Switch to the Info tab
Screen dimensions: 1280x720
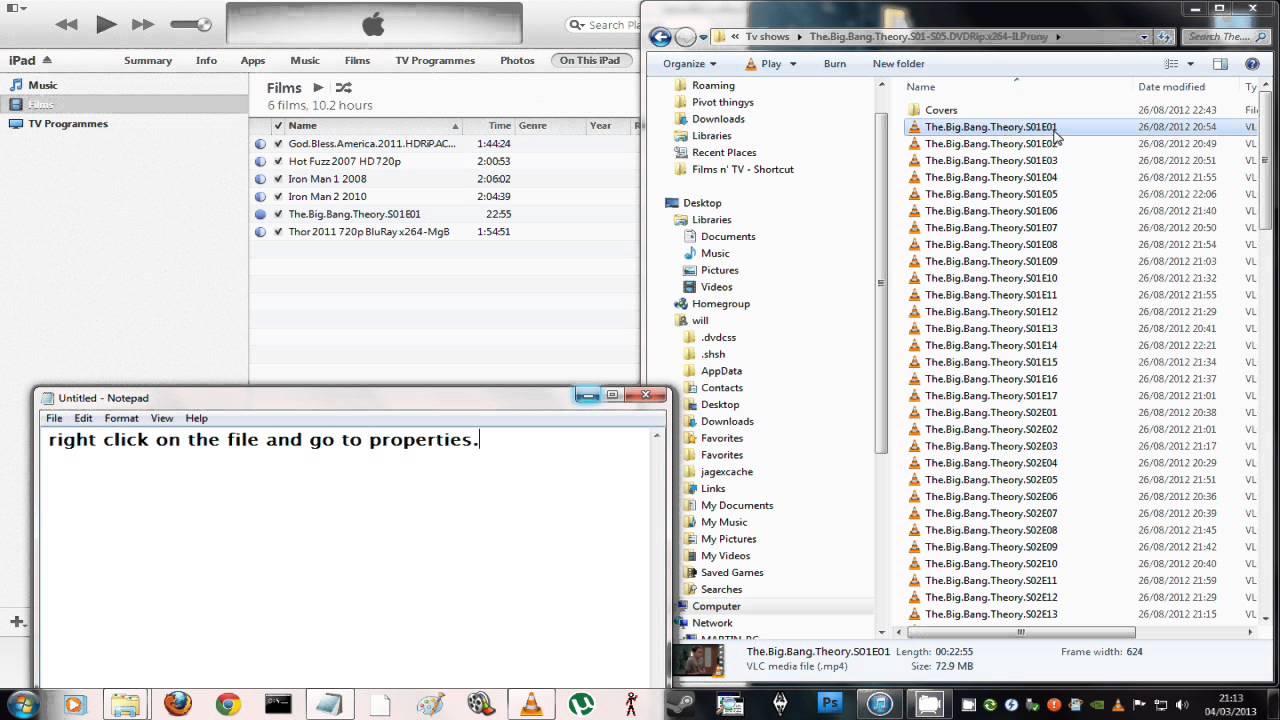[206, 60]
